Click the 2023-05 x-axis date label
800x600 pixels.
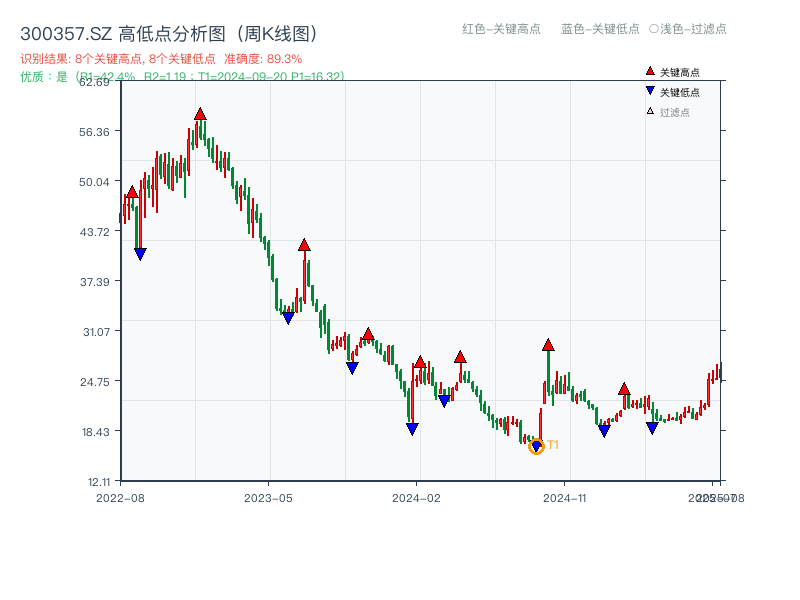point(268,498)
